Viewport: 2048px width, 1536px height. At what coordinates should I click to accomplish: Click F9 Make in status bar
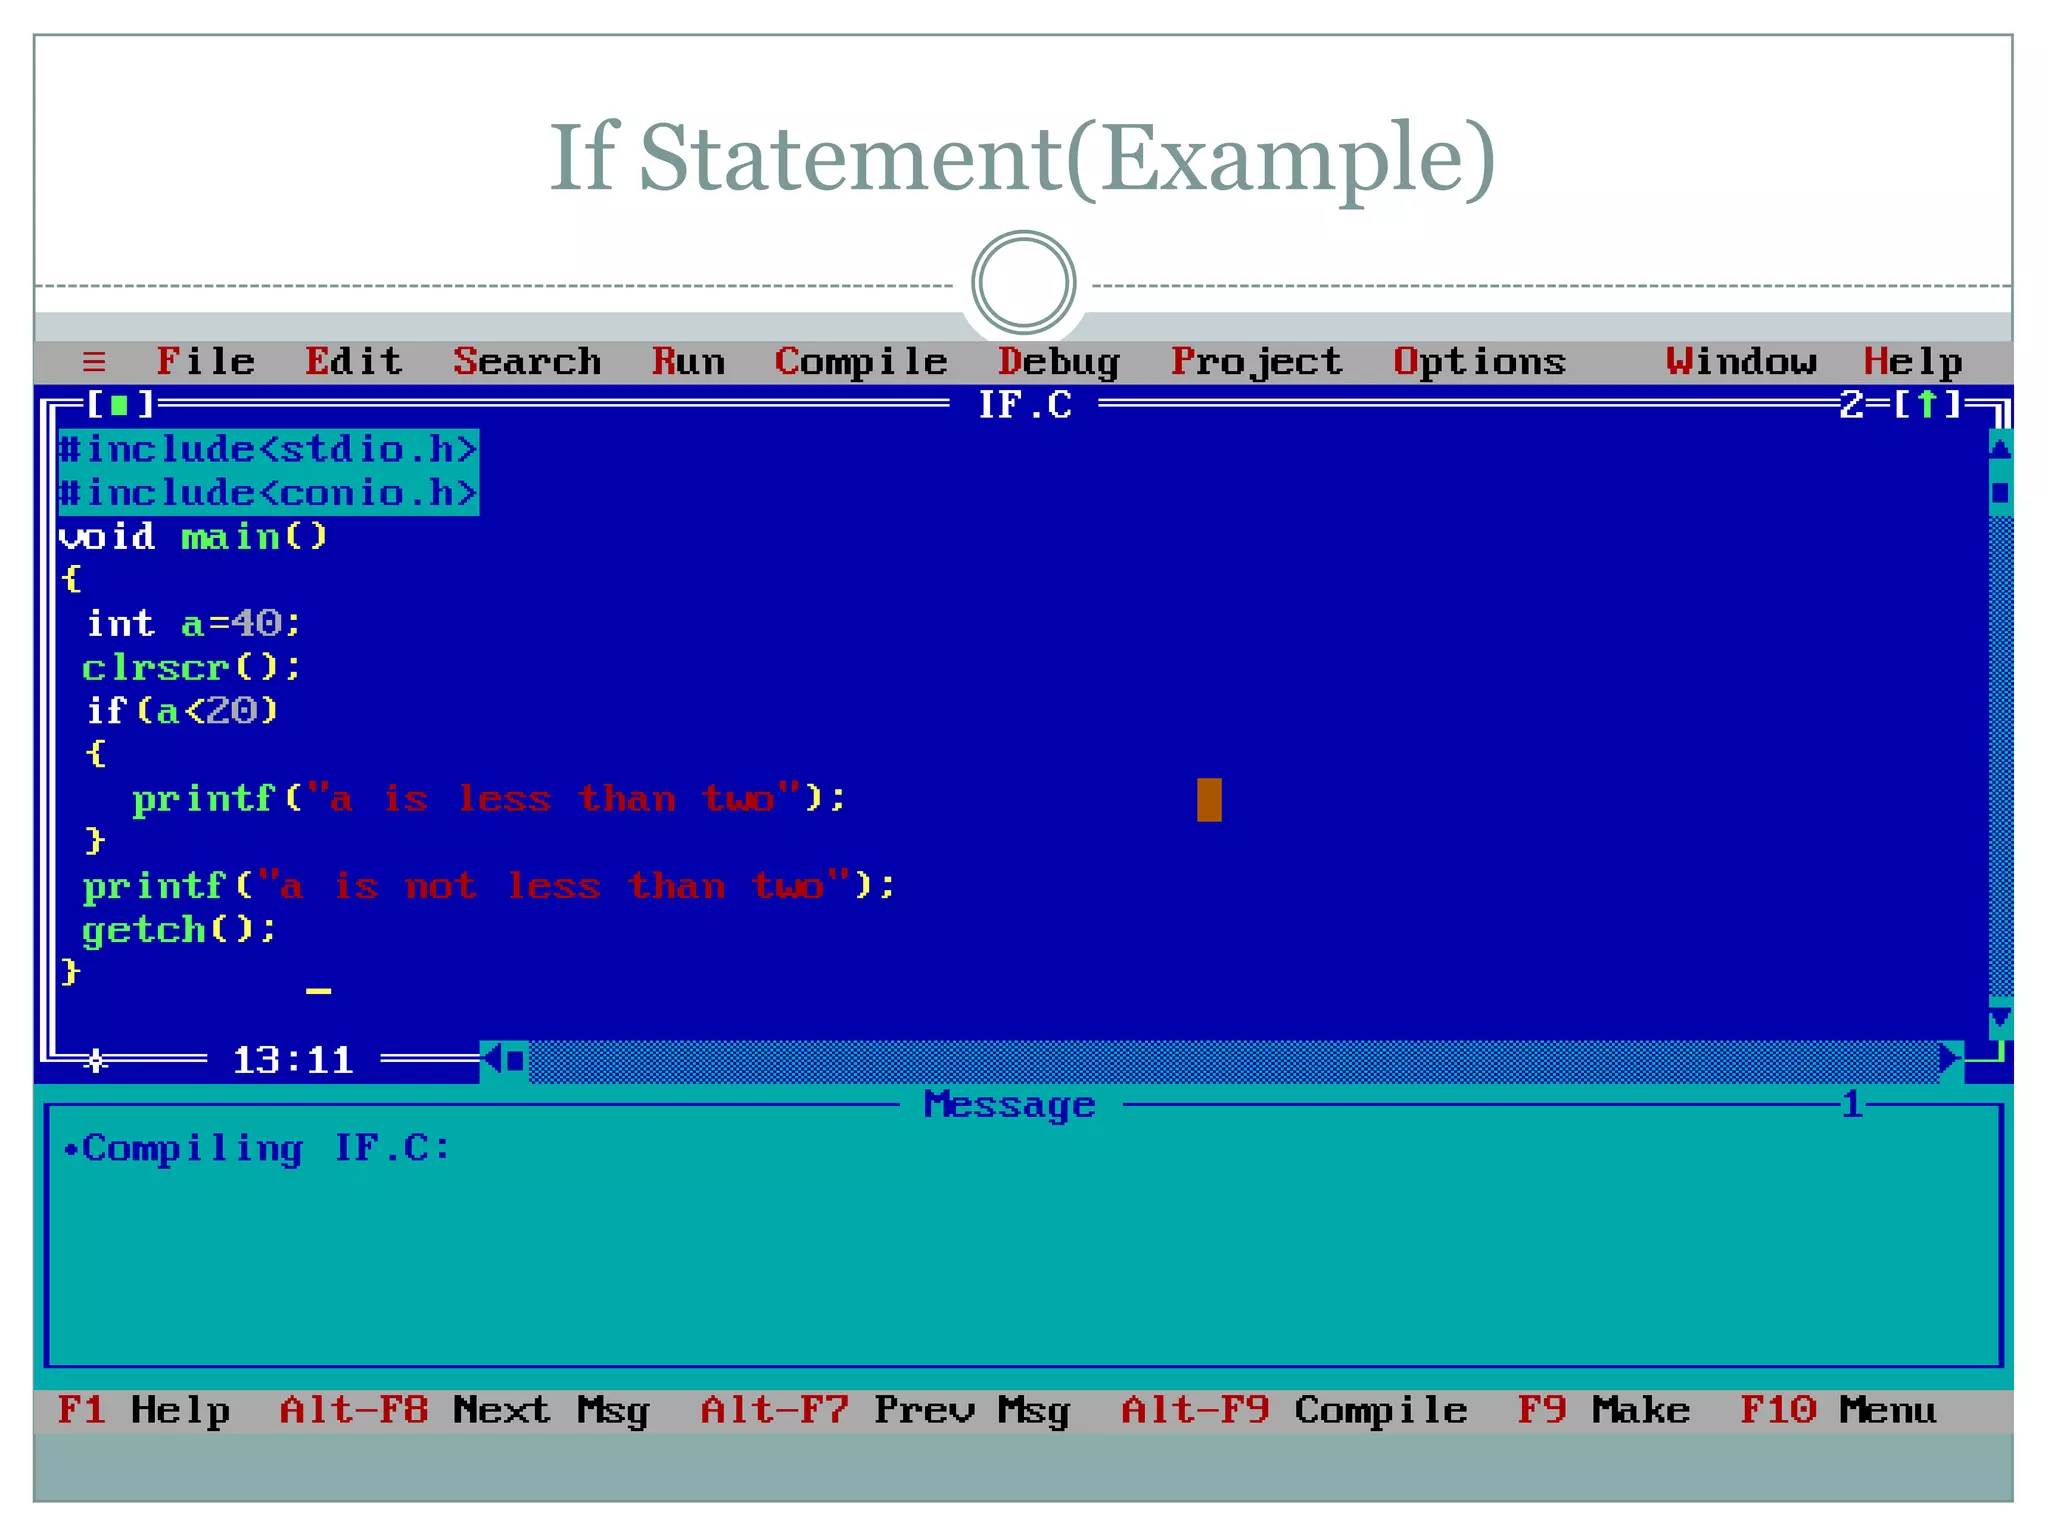[1603, 1410]
